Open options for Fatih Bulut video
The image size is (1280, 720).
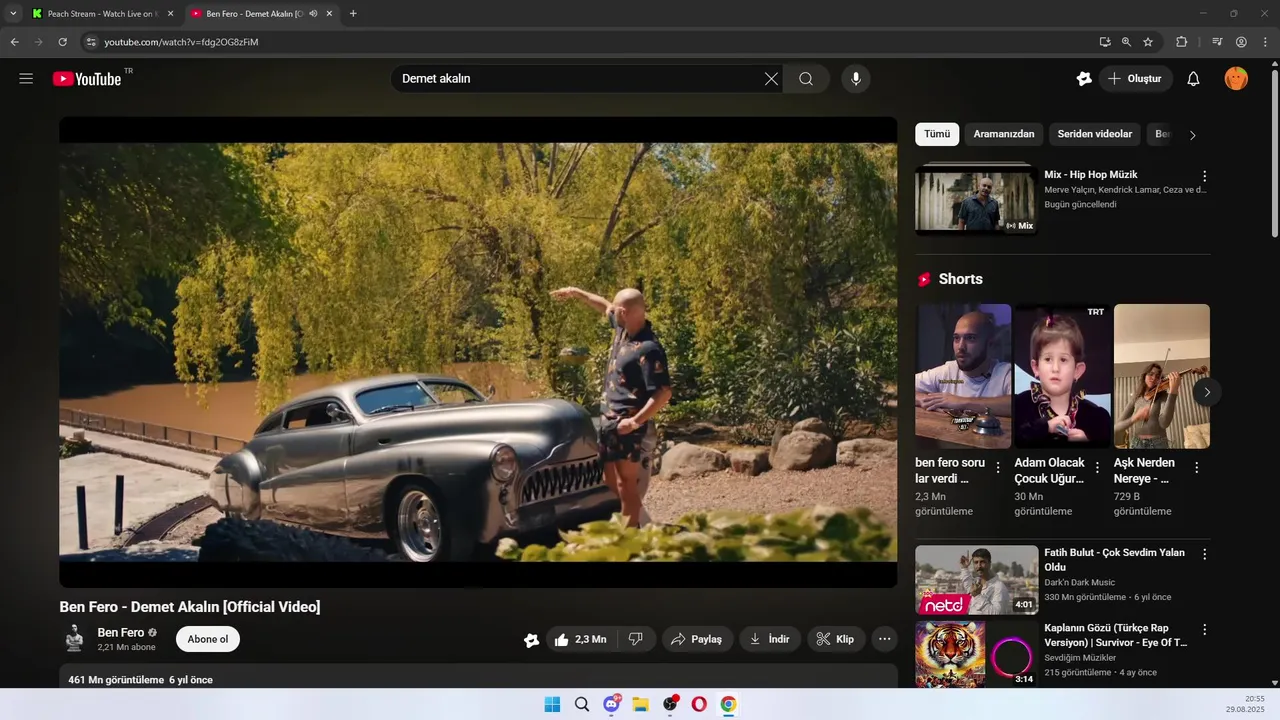tap(1204, 554)
